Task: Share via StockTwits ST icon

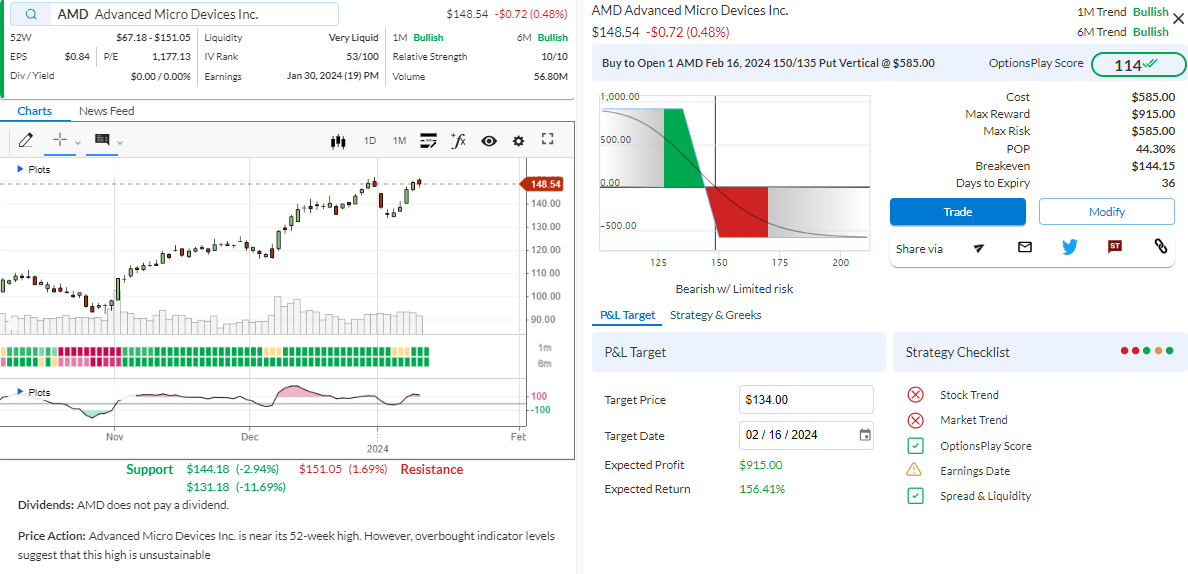Action: coord(1115,246)
